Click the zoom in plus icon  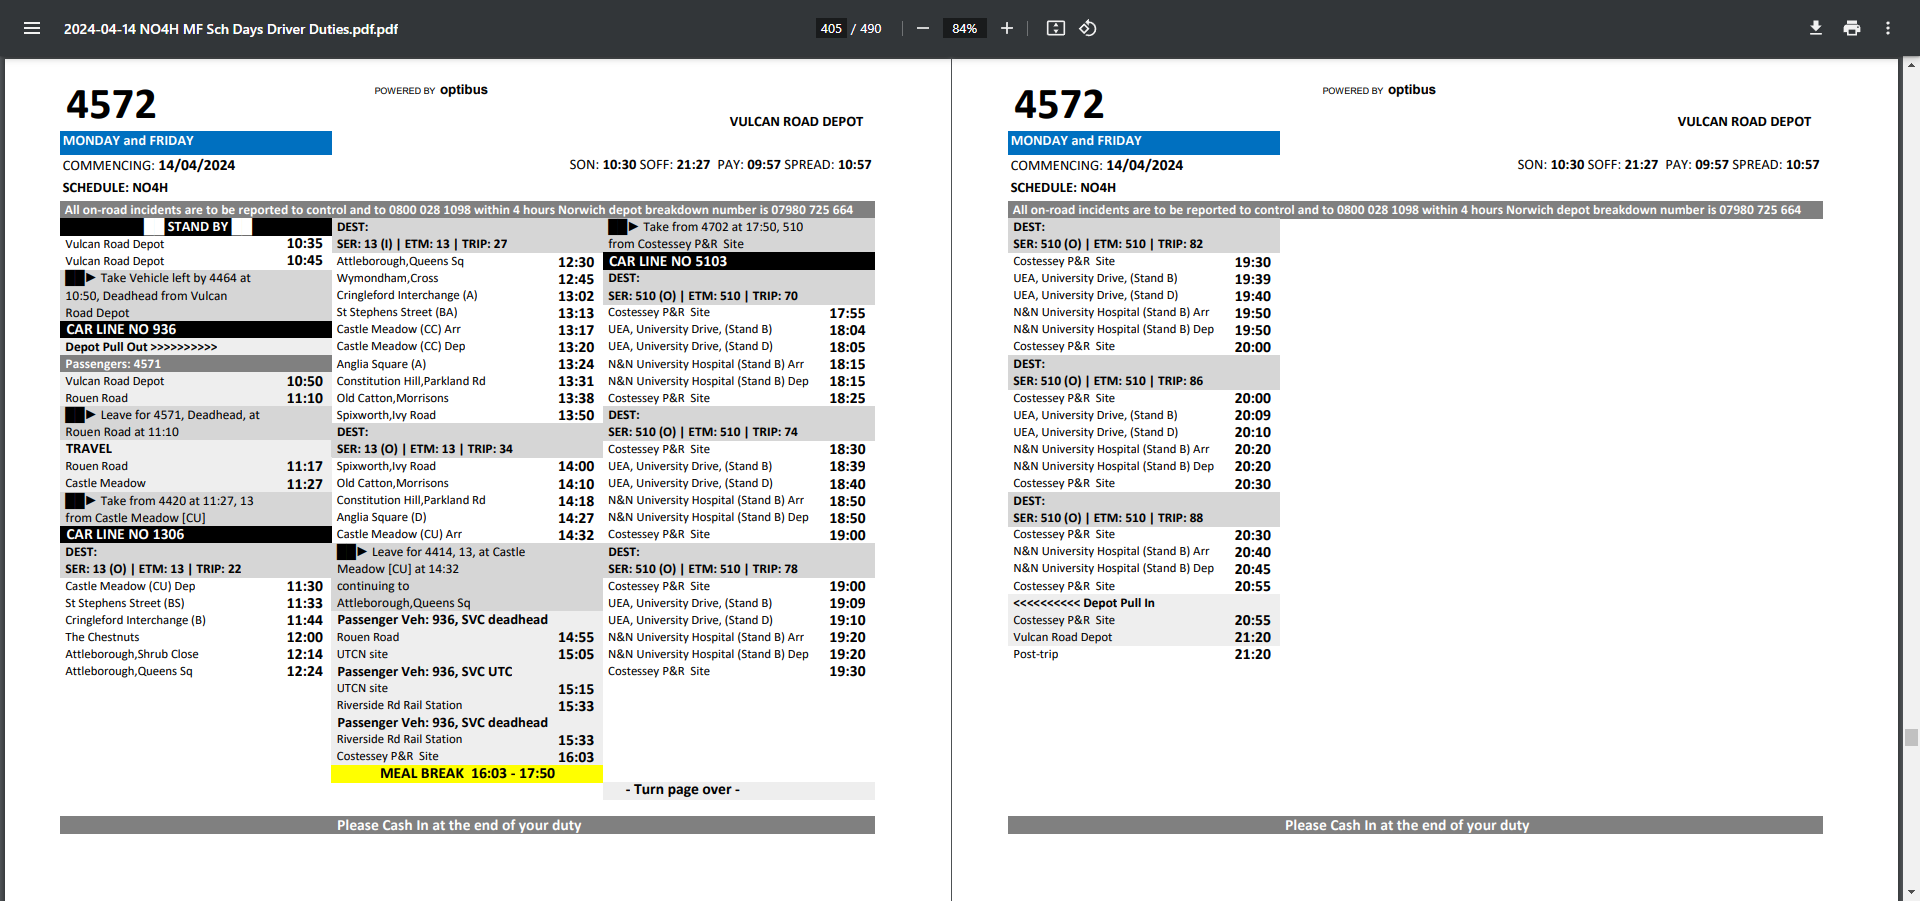1007,28
